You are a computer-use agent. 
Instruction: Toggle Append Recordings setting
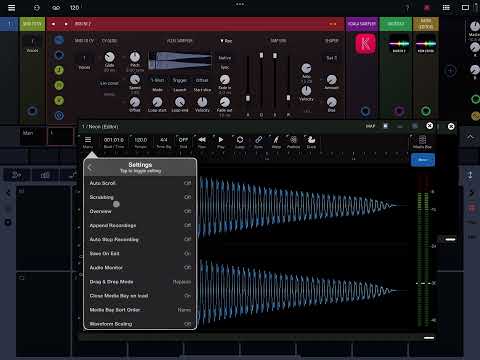(x=140, y=225)
